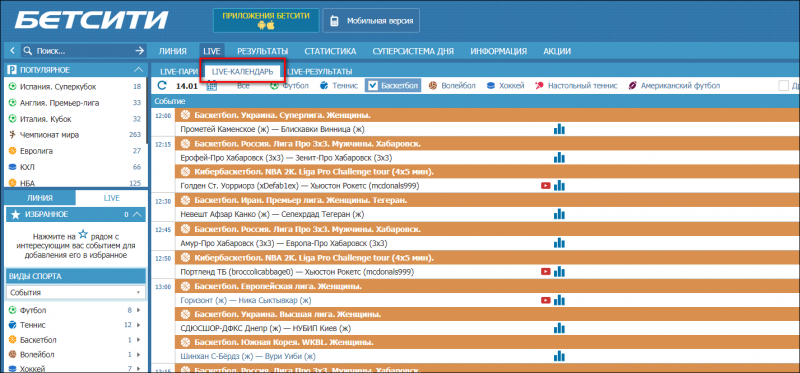
Task: Open video stream icon for Горизонт — Ника Сыктывкар
Action: pyautogui.click(x=545, y=300)
